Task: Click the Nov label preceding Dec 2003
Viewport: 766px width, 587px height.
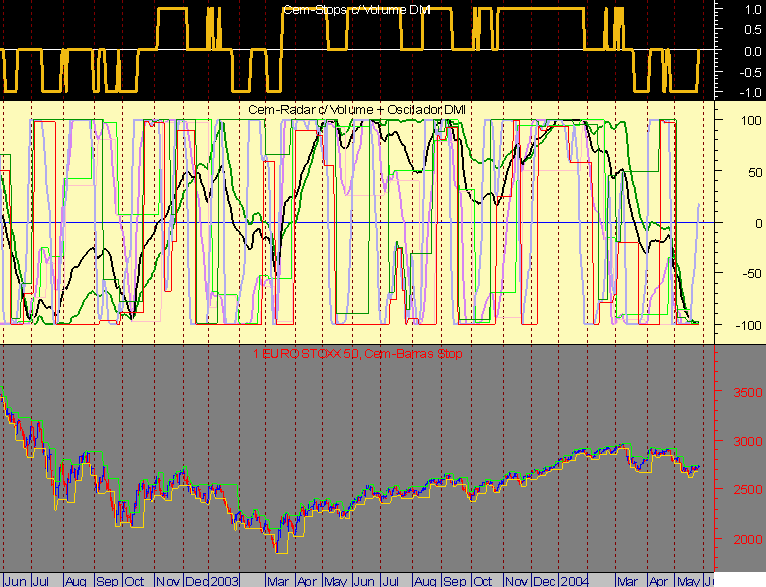Action: 168,581
